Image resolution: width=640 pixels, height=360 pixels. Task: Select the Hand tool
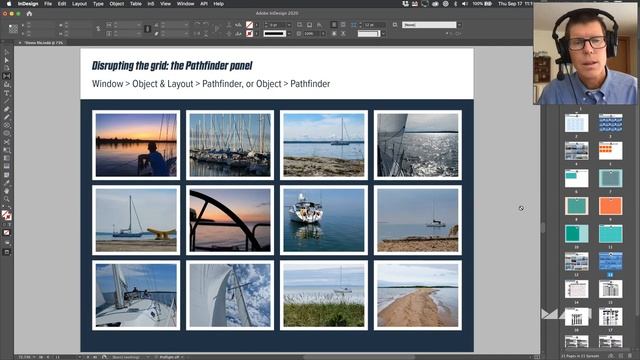7,191
